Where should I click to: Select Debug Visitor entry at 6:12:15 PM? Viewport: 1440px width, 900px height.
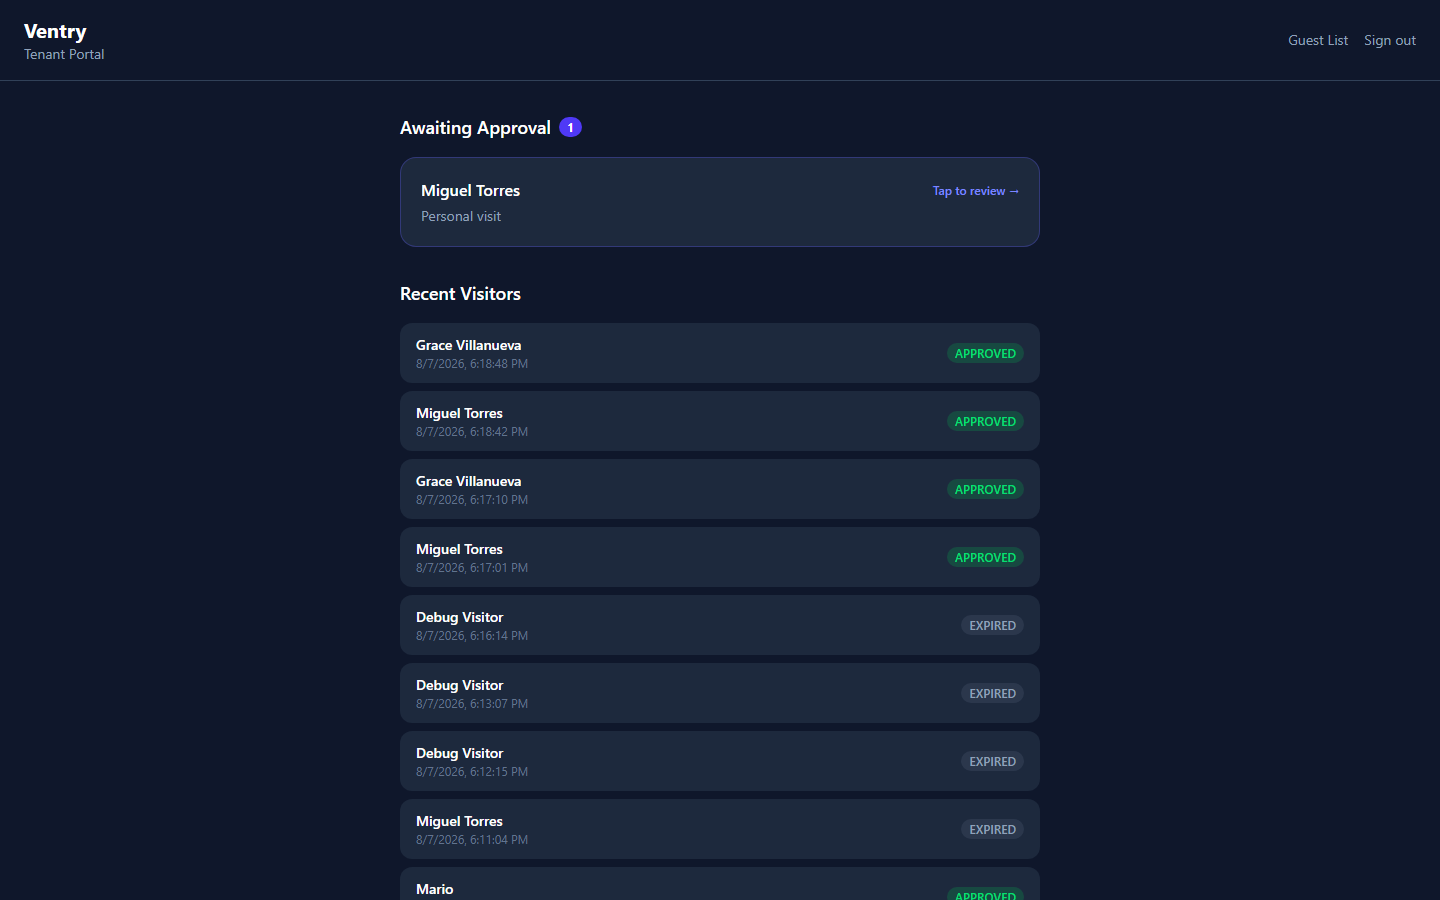click(x=720, y=761)
